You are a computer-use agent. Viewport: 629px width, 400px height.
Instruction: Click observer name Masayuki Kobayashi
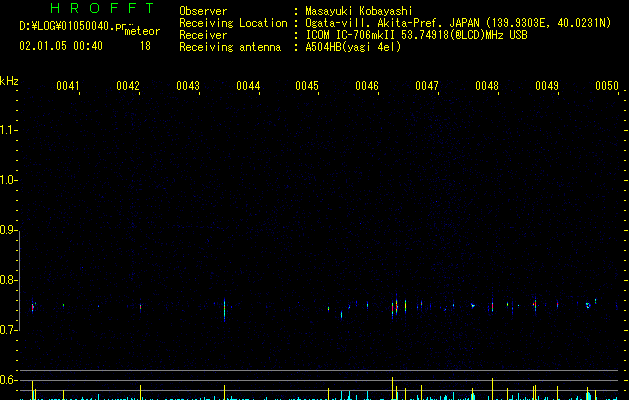point(359,11)
